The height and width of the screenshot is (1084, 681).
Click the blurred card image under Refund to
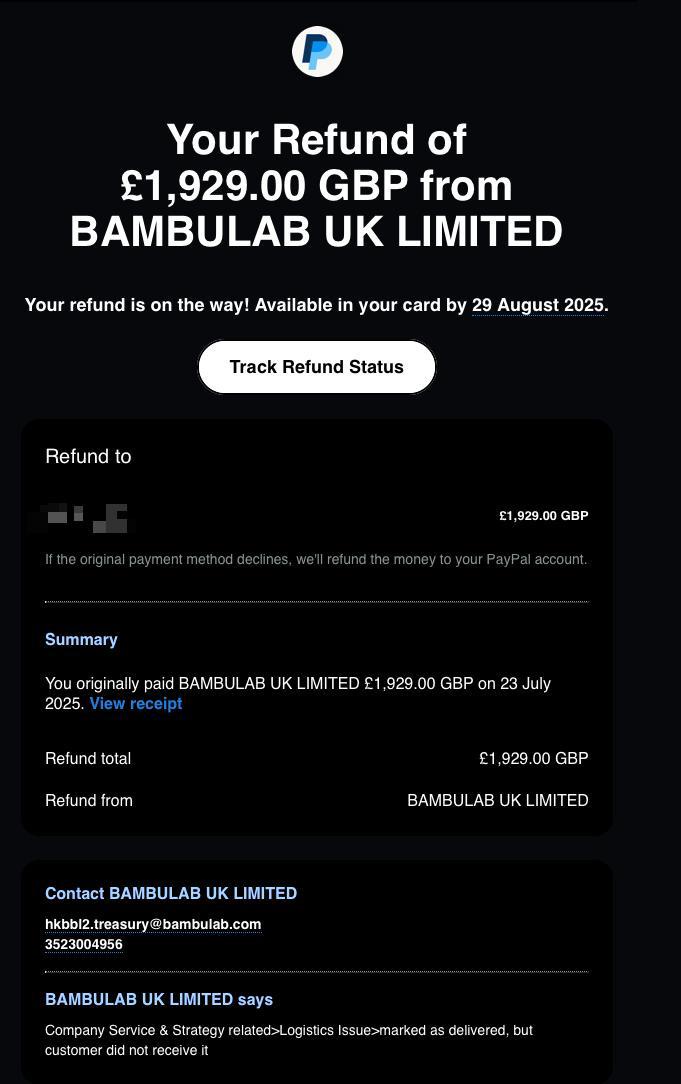tap(86, 518)
